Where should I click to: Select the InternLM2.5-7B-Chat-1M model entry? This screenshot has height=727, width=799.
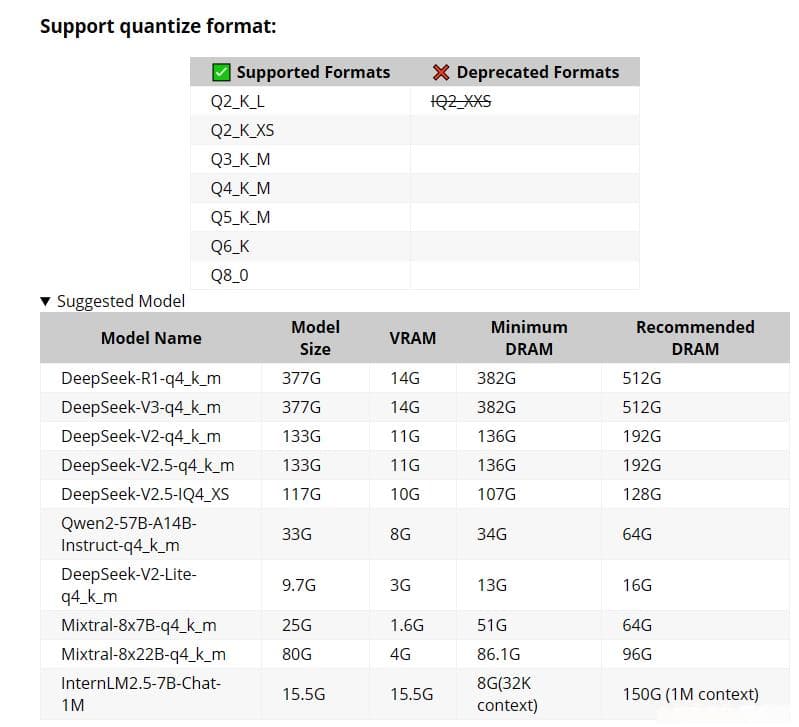pyautogui.click(x=141, y=694)
